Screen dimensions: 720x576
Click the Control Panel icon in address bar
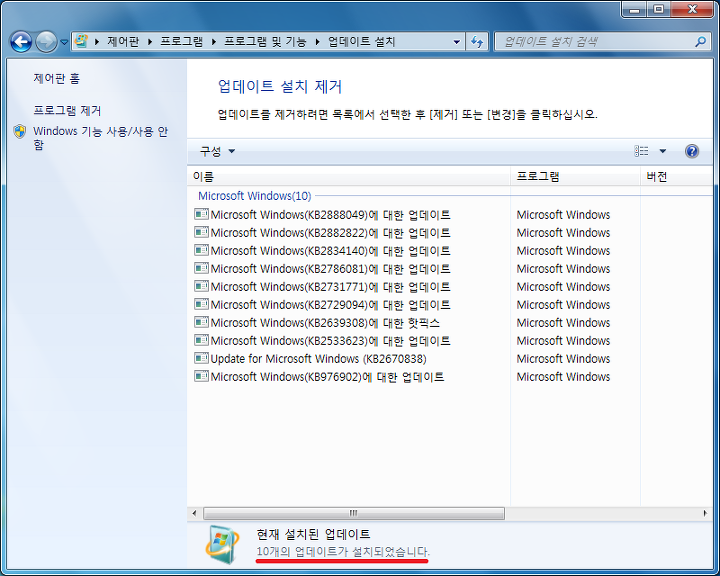click(x=81, y=41)
